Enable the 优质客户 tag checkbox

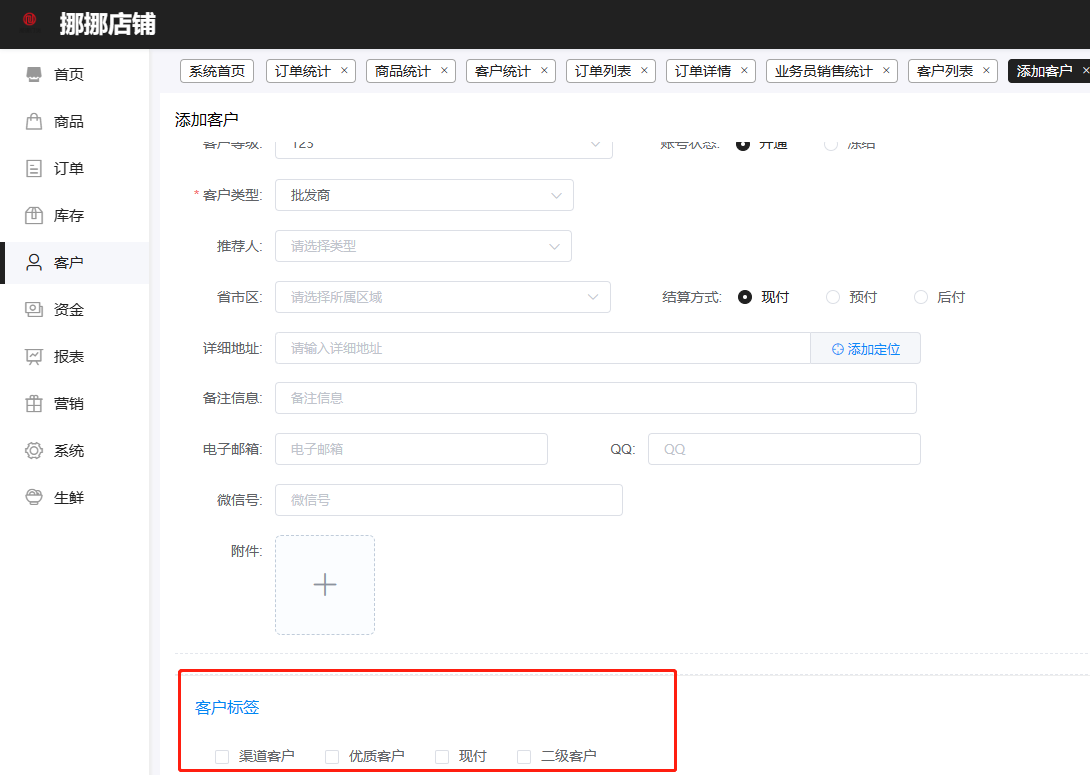(x=332, y=757)
